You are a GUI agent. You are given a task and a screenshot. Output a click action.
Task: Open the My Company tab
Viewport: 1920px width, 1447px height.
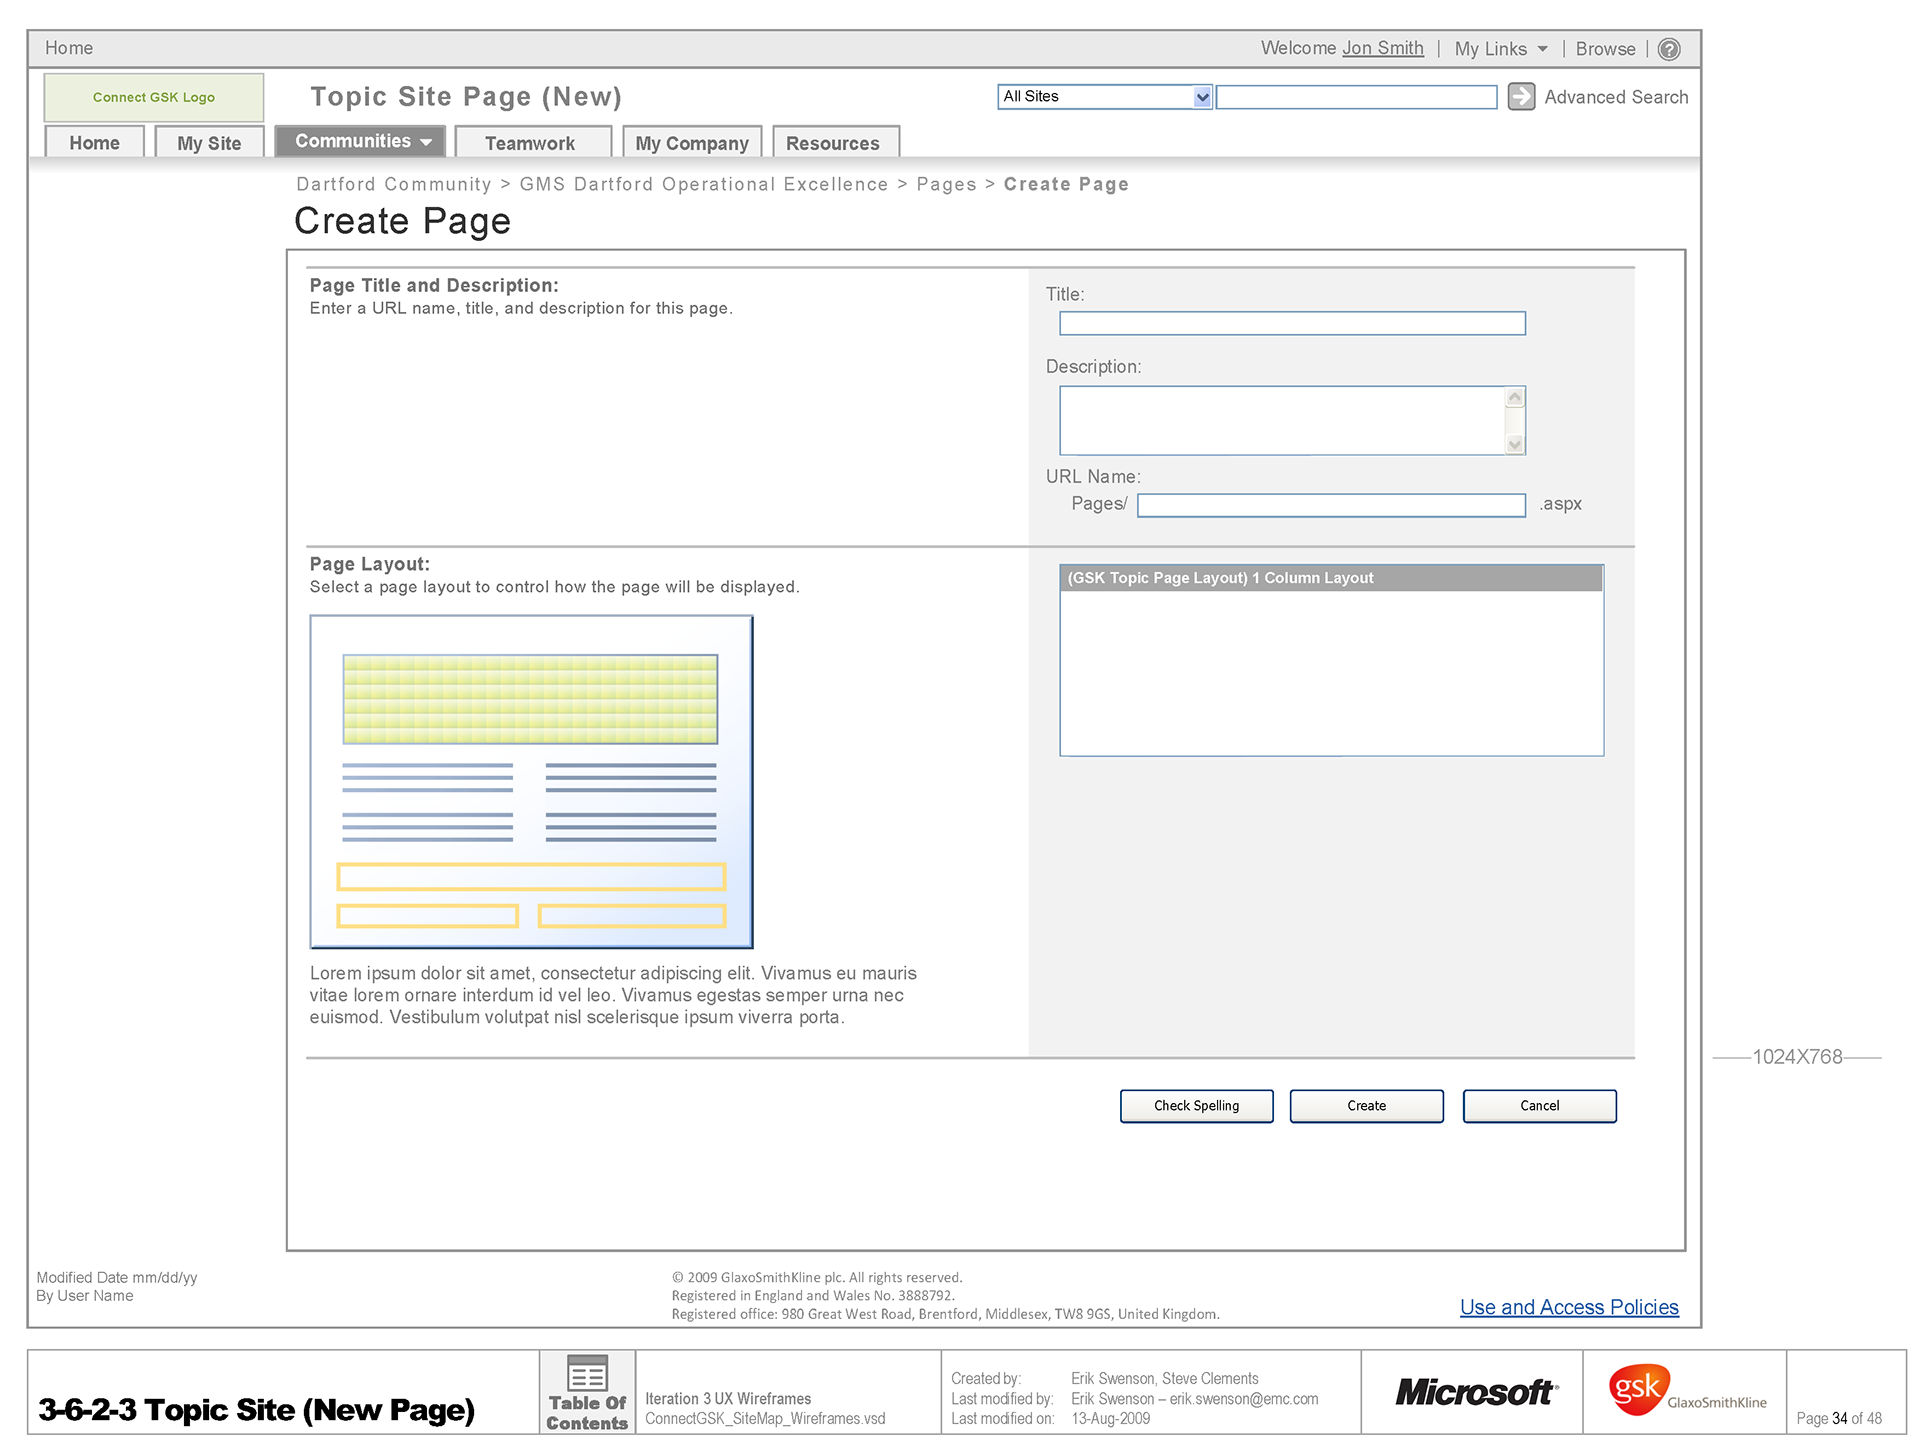click(691, 143)
